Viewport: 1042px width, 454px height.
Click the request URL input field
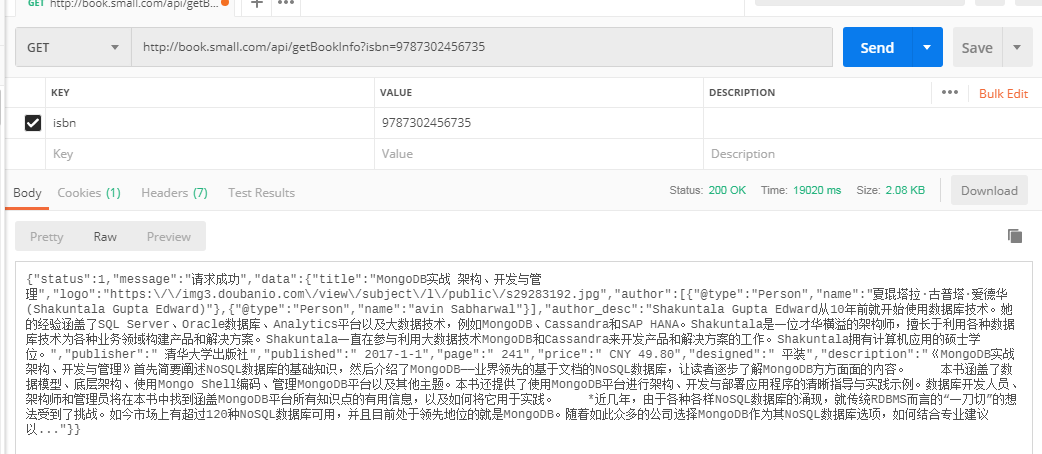tap(481, 47)
